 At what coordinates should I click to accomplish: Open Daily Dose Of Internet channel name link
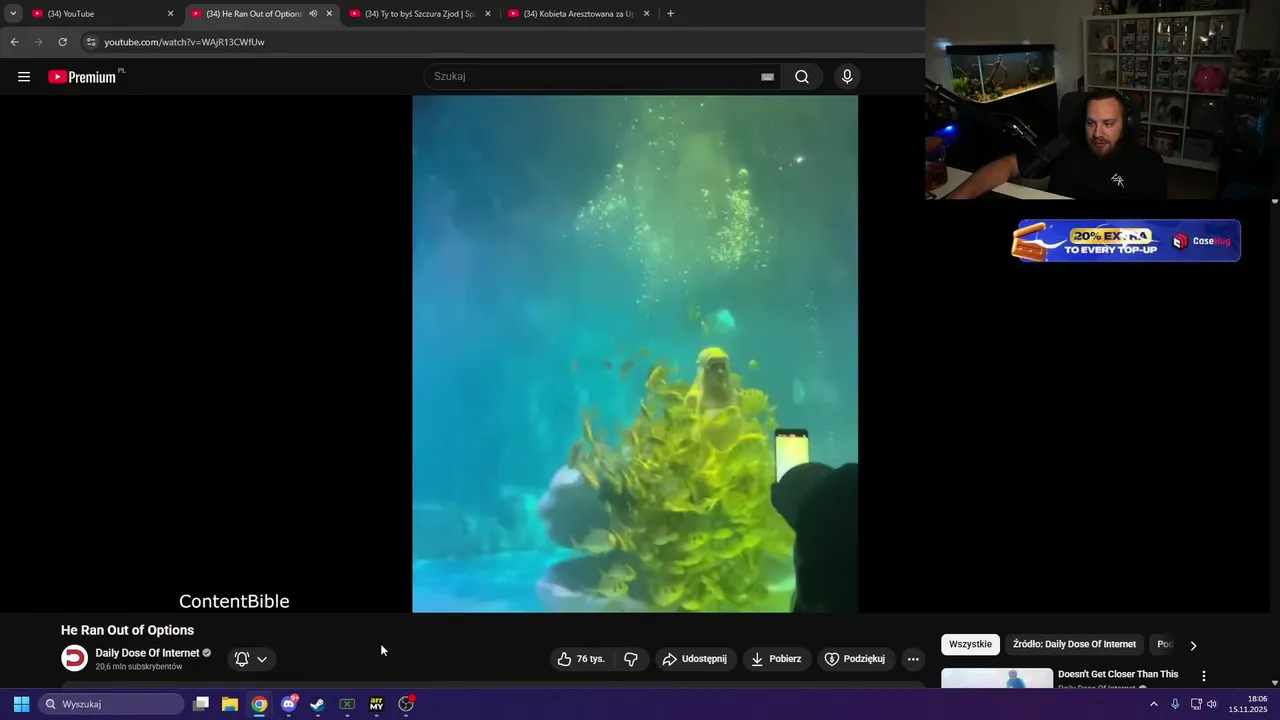coord(147,653)
